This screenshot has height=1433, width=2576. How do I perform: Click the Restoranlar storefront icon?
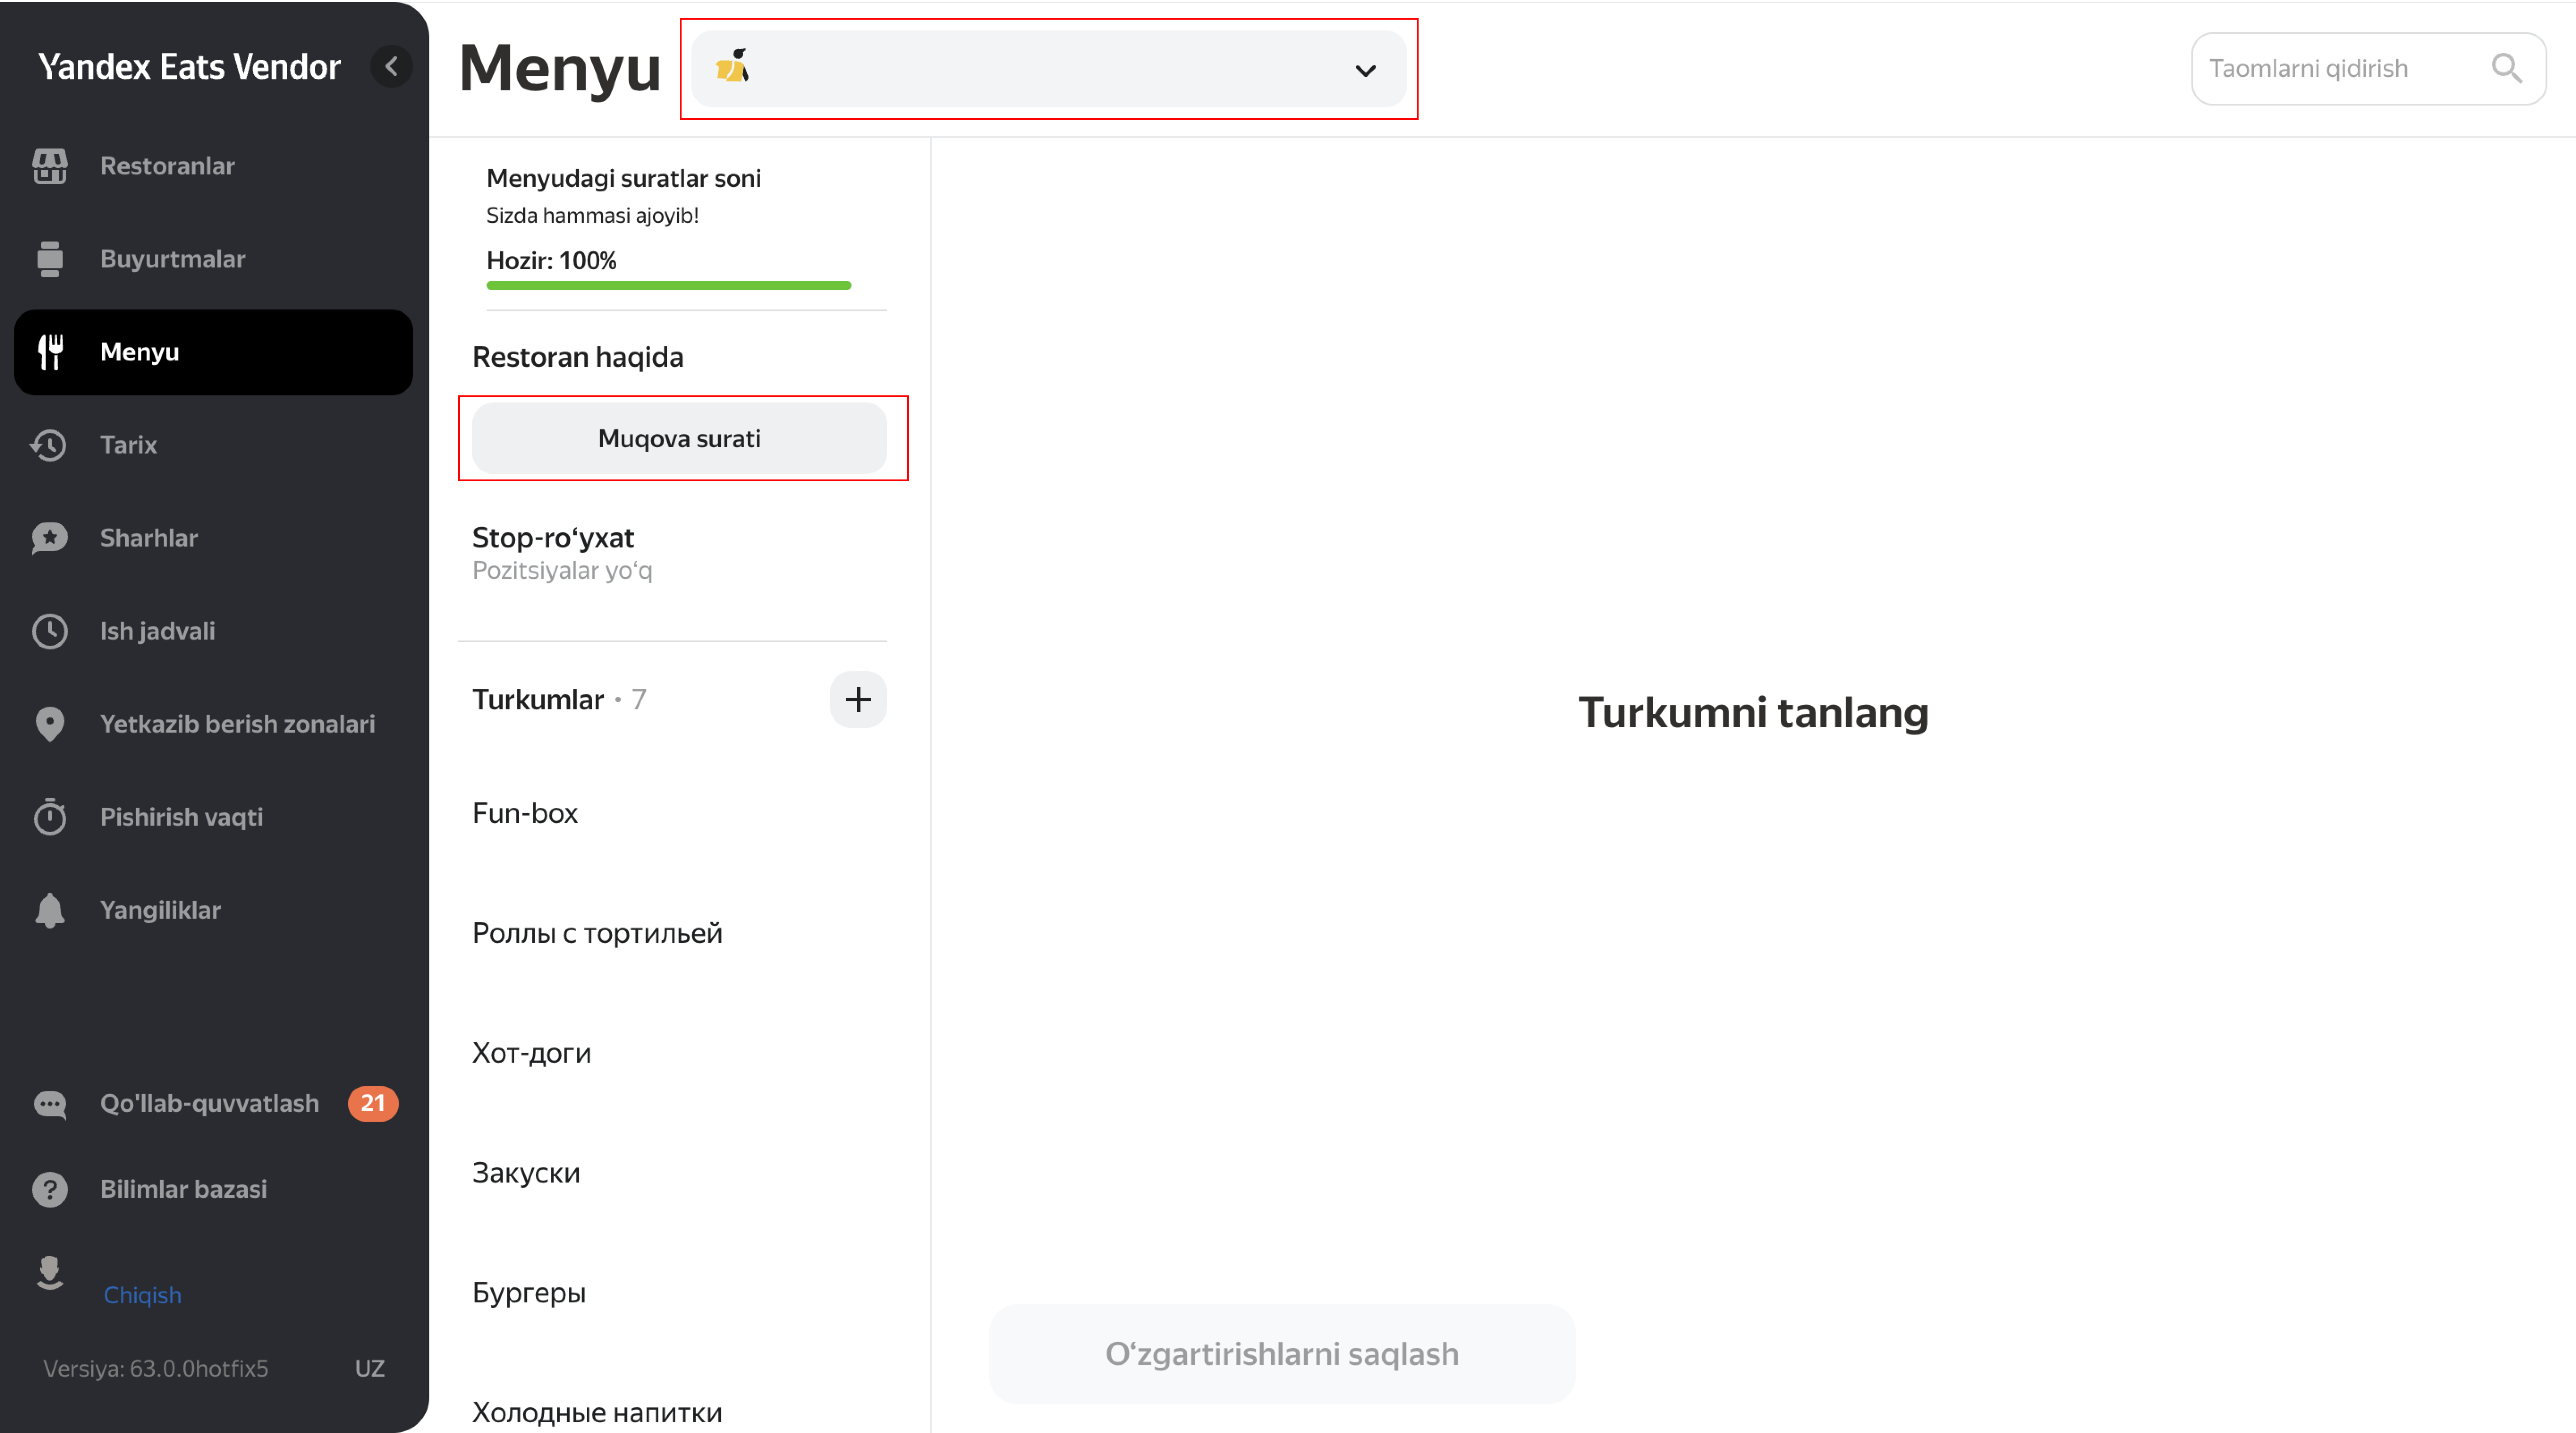(x=50, y=166)
